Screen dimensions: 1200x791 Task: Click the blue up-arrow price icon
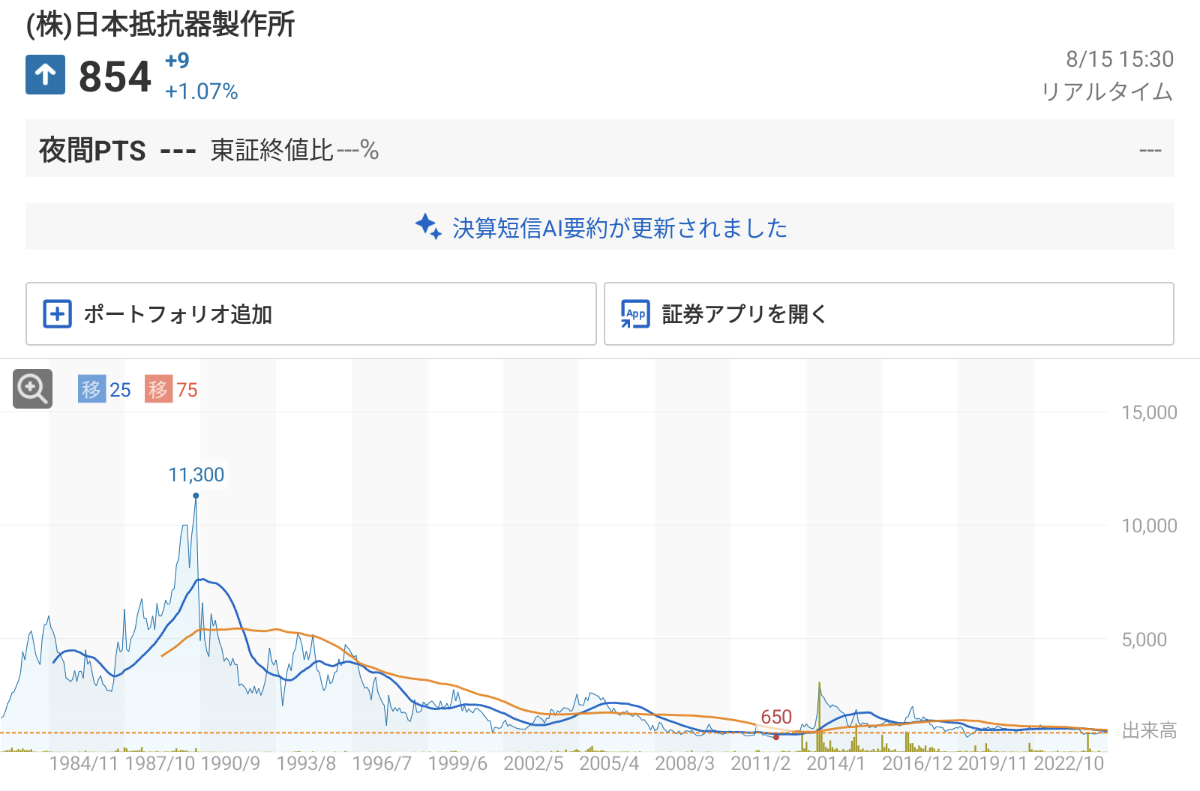[45, 76]
